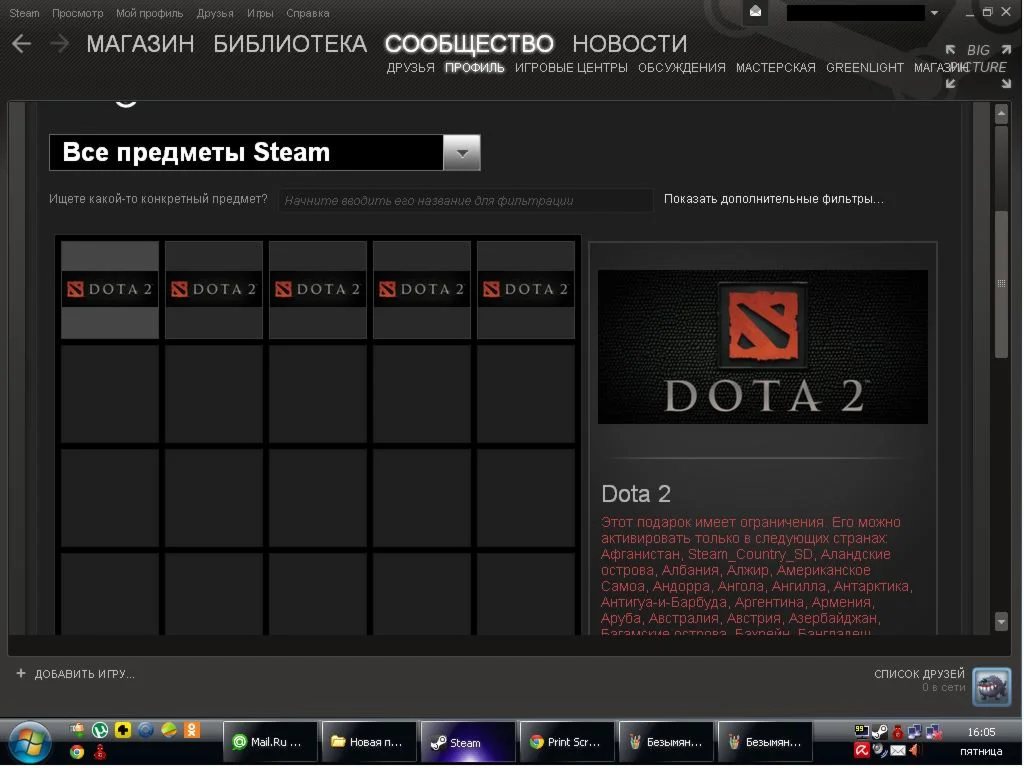The width and height of the screenshot is (1024, 768).
Task: Open the 'Все предметы Steam' dropdown
Action: (460, 152)
